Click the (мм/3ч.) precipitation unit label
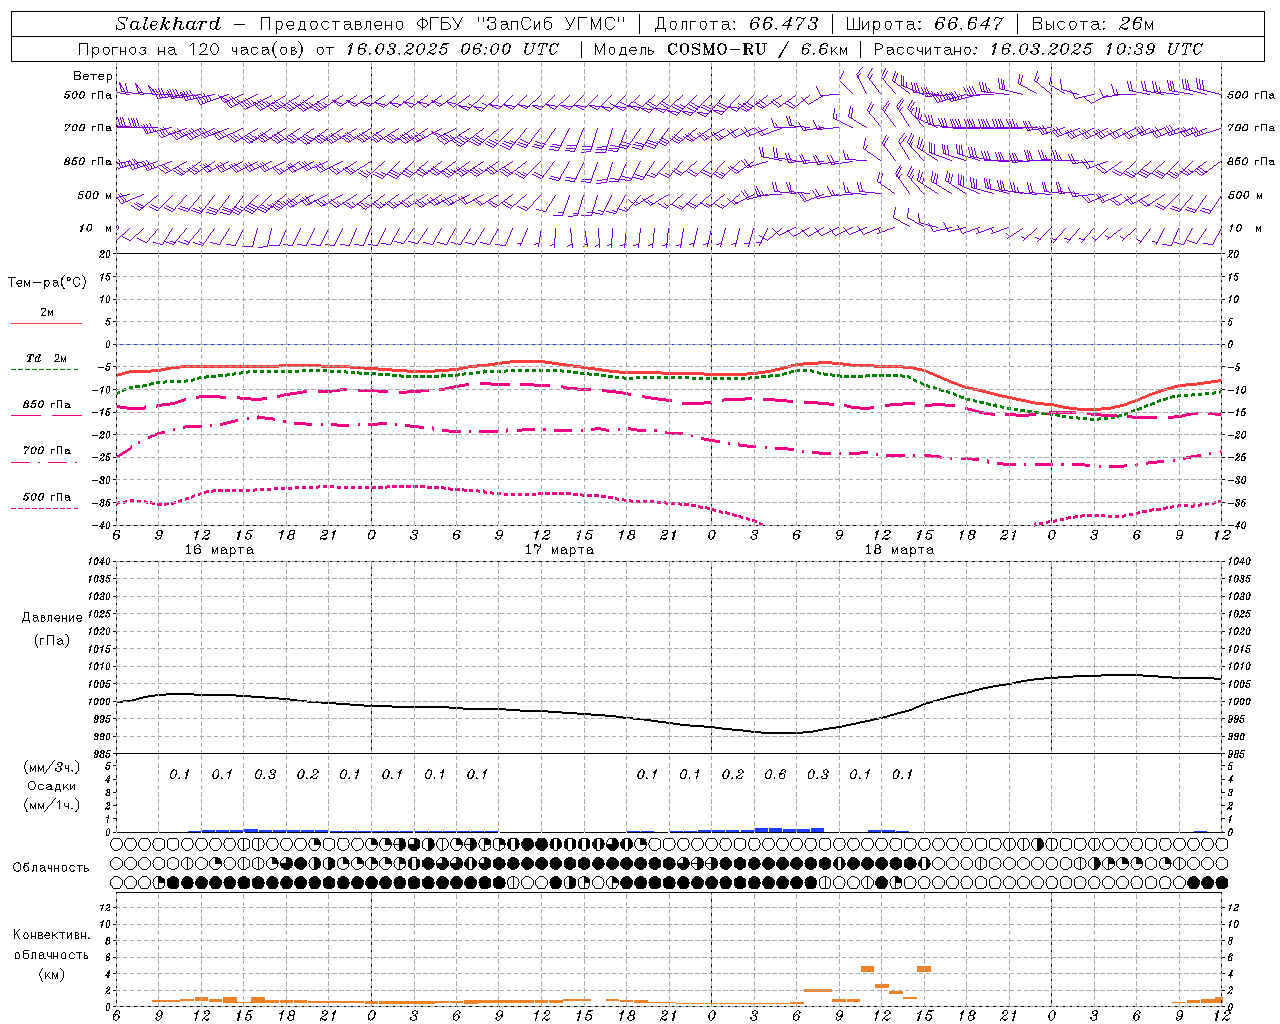Viewport: 1280px width, 1024px height. (x=51, y=767)
